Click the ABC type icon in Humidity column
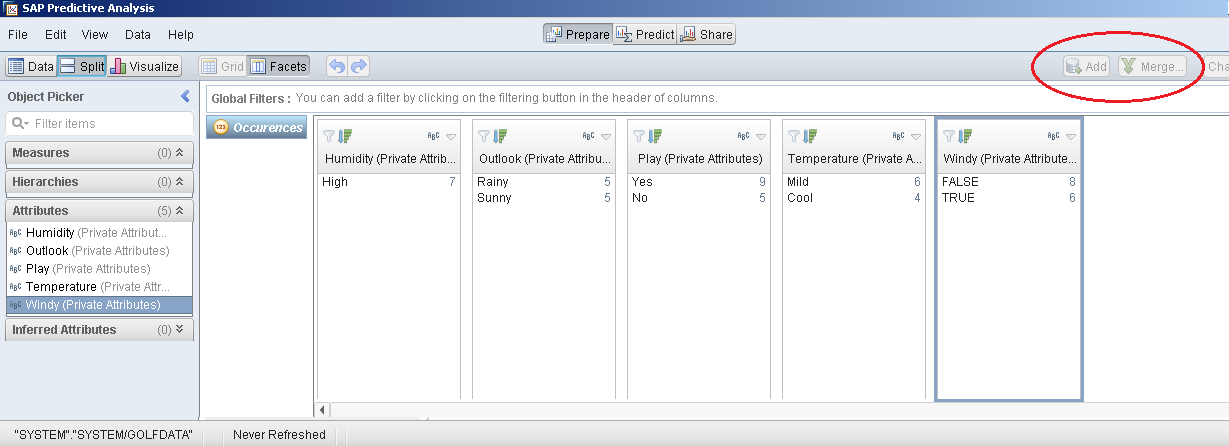1229x446 pixels. pyautogui.click(x=434, y=136)
